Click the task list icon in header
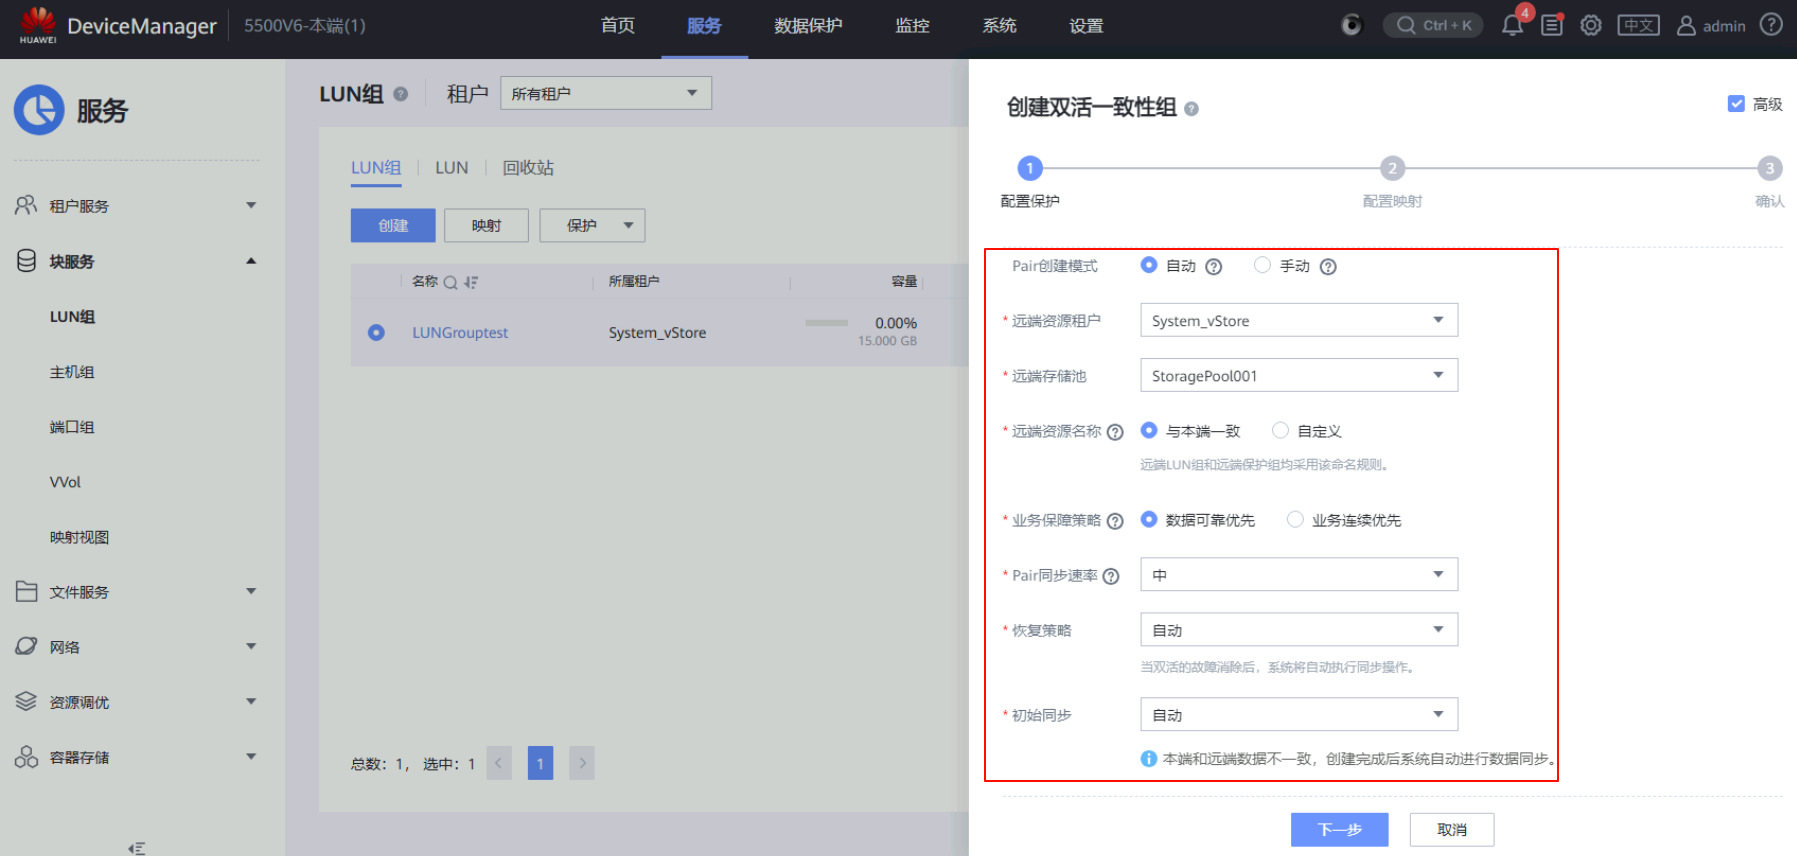The width and height of the screenshot is (1797, 856). tap(1552, 26)
